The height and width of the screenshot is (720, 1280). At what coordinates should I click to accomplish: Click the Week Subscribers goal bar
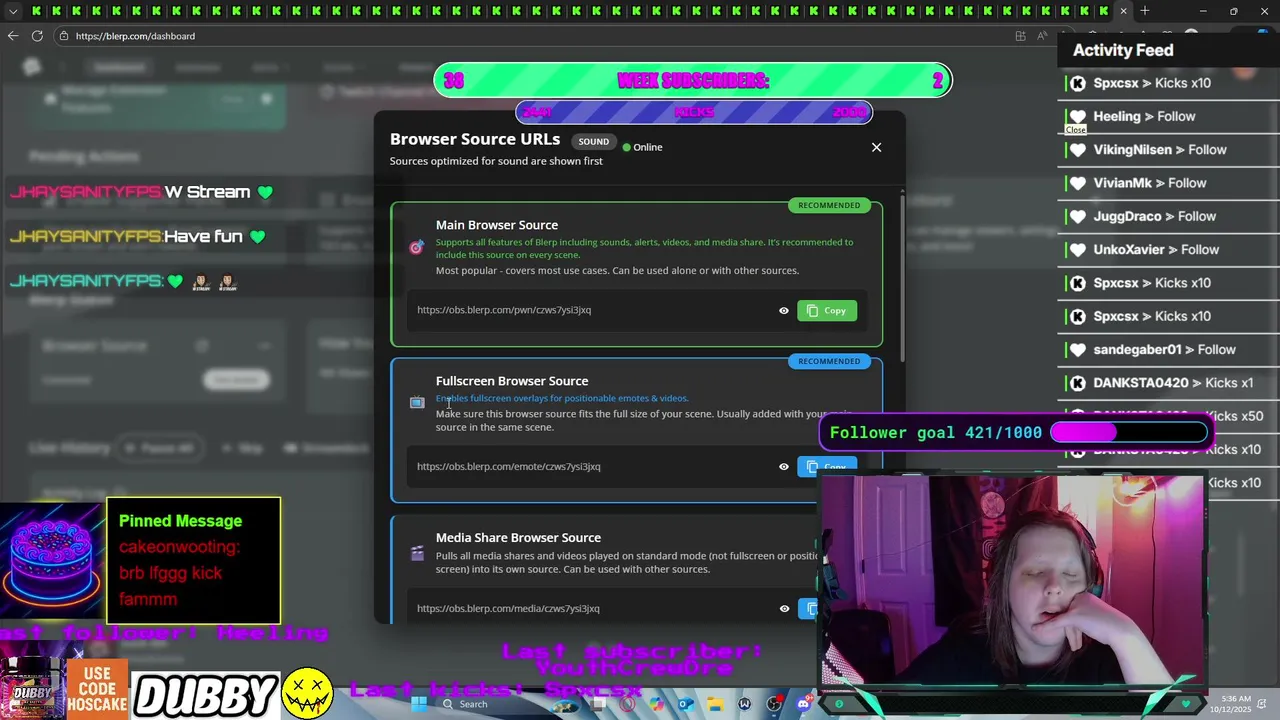click(x=693, y=81)
